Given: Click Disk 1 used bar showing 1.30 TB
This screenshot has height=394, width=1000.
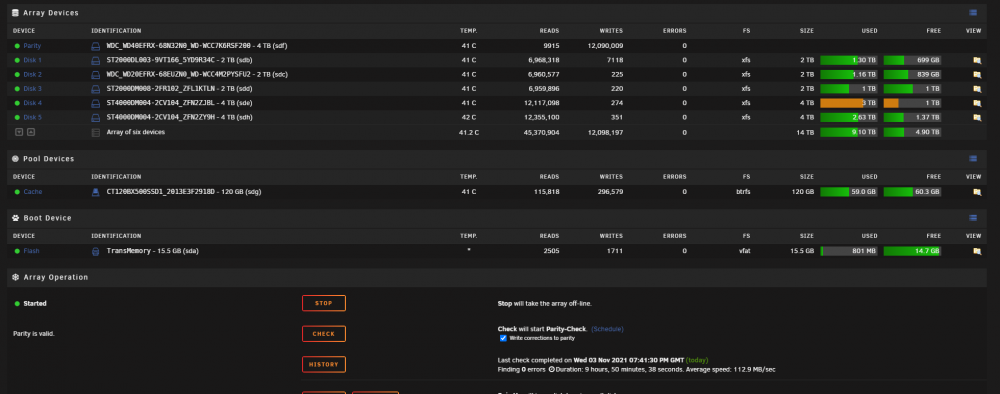Looking at the screenshot, I should coord(849,61).
